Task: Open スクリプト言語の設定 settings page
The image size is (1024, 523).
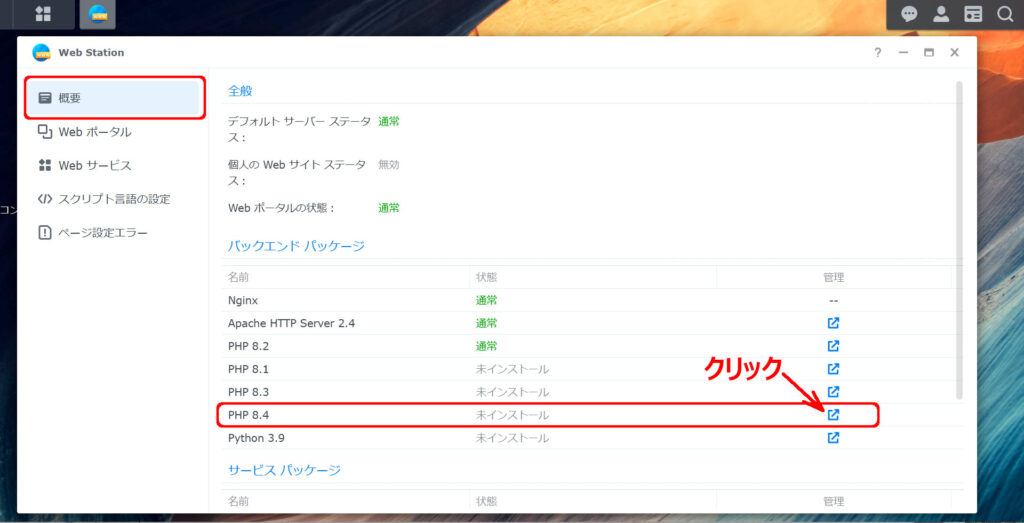Action: click(113, 199)
